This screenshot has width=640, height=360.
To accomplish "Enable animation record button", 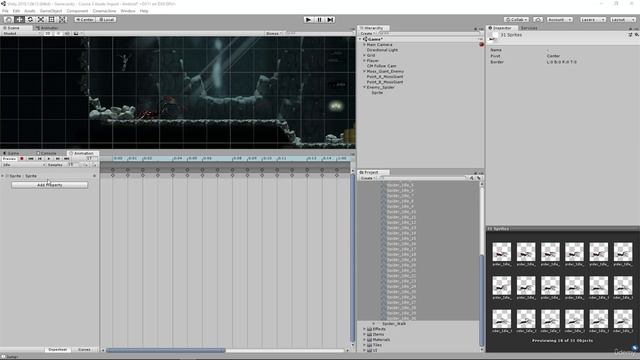I will pos(22,159).
